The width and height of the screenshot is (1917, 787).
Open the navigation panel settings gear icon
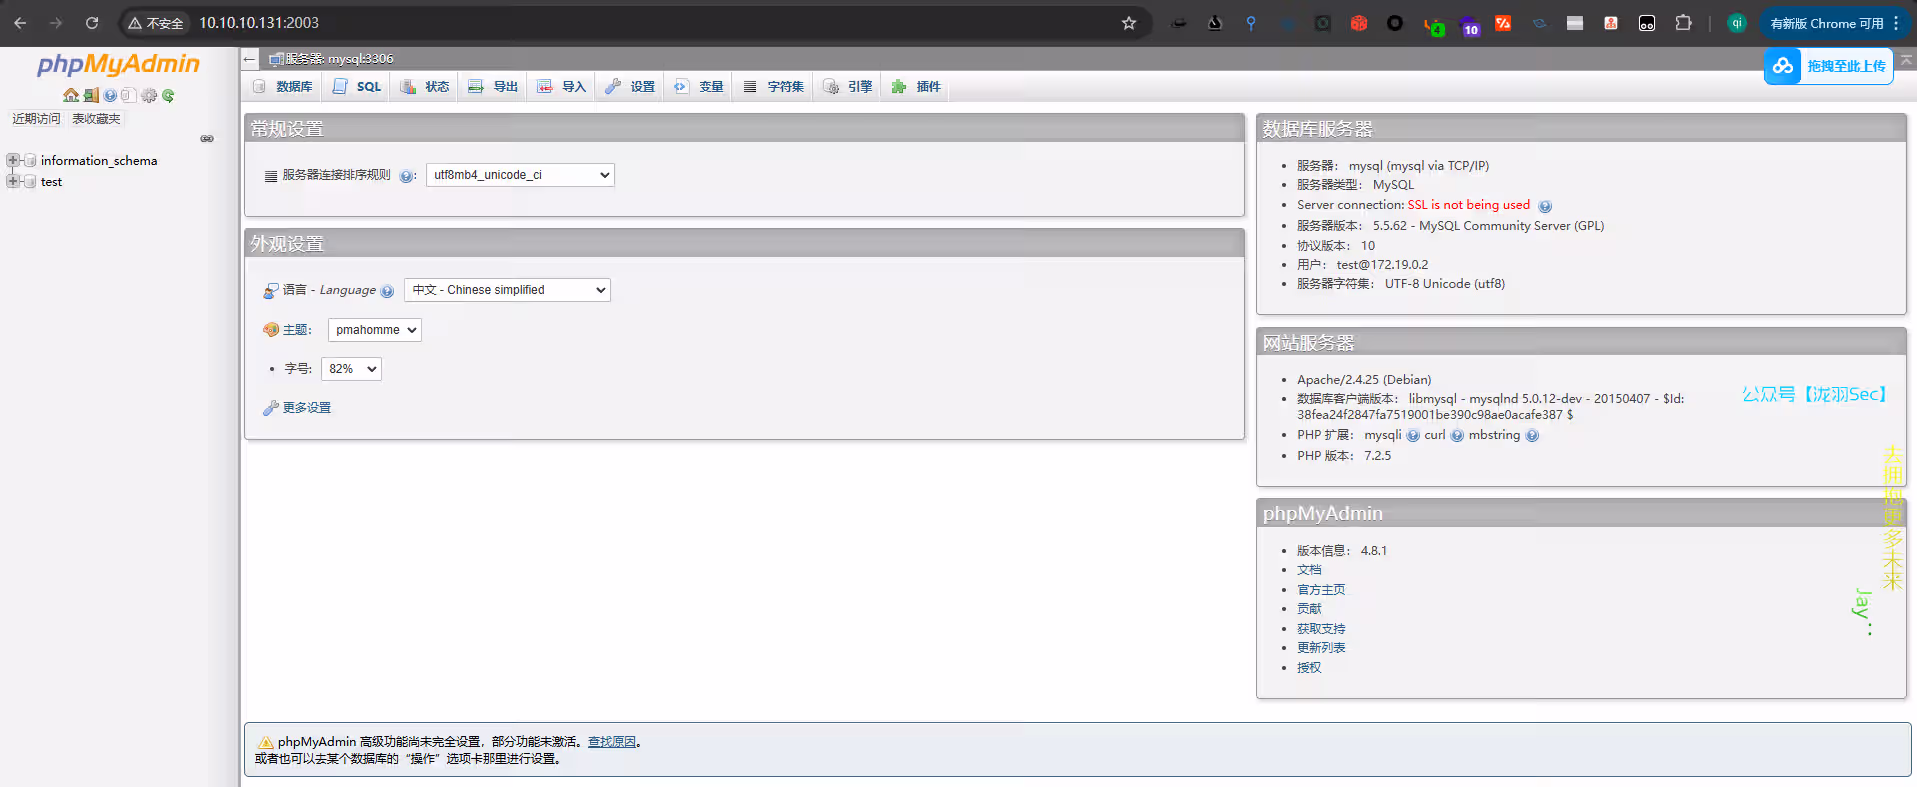click(149, 96)
